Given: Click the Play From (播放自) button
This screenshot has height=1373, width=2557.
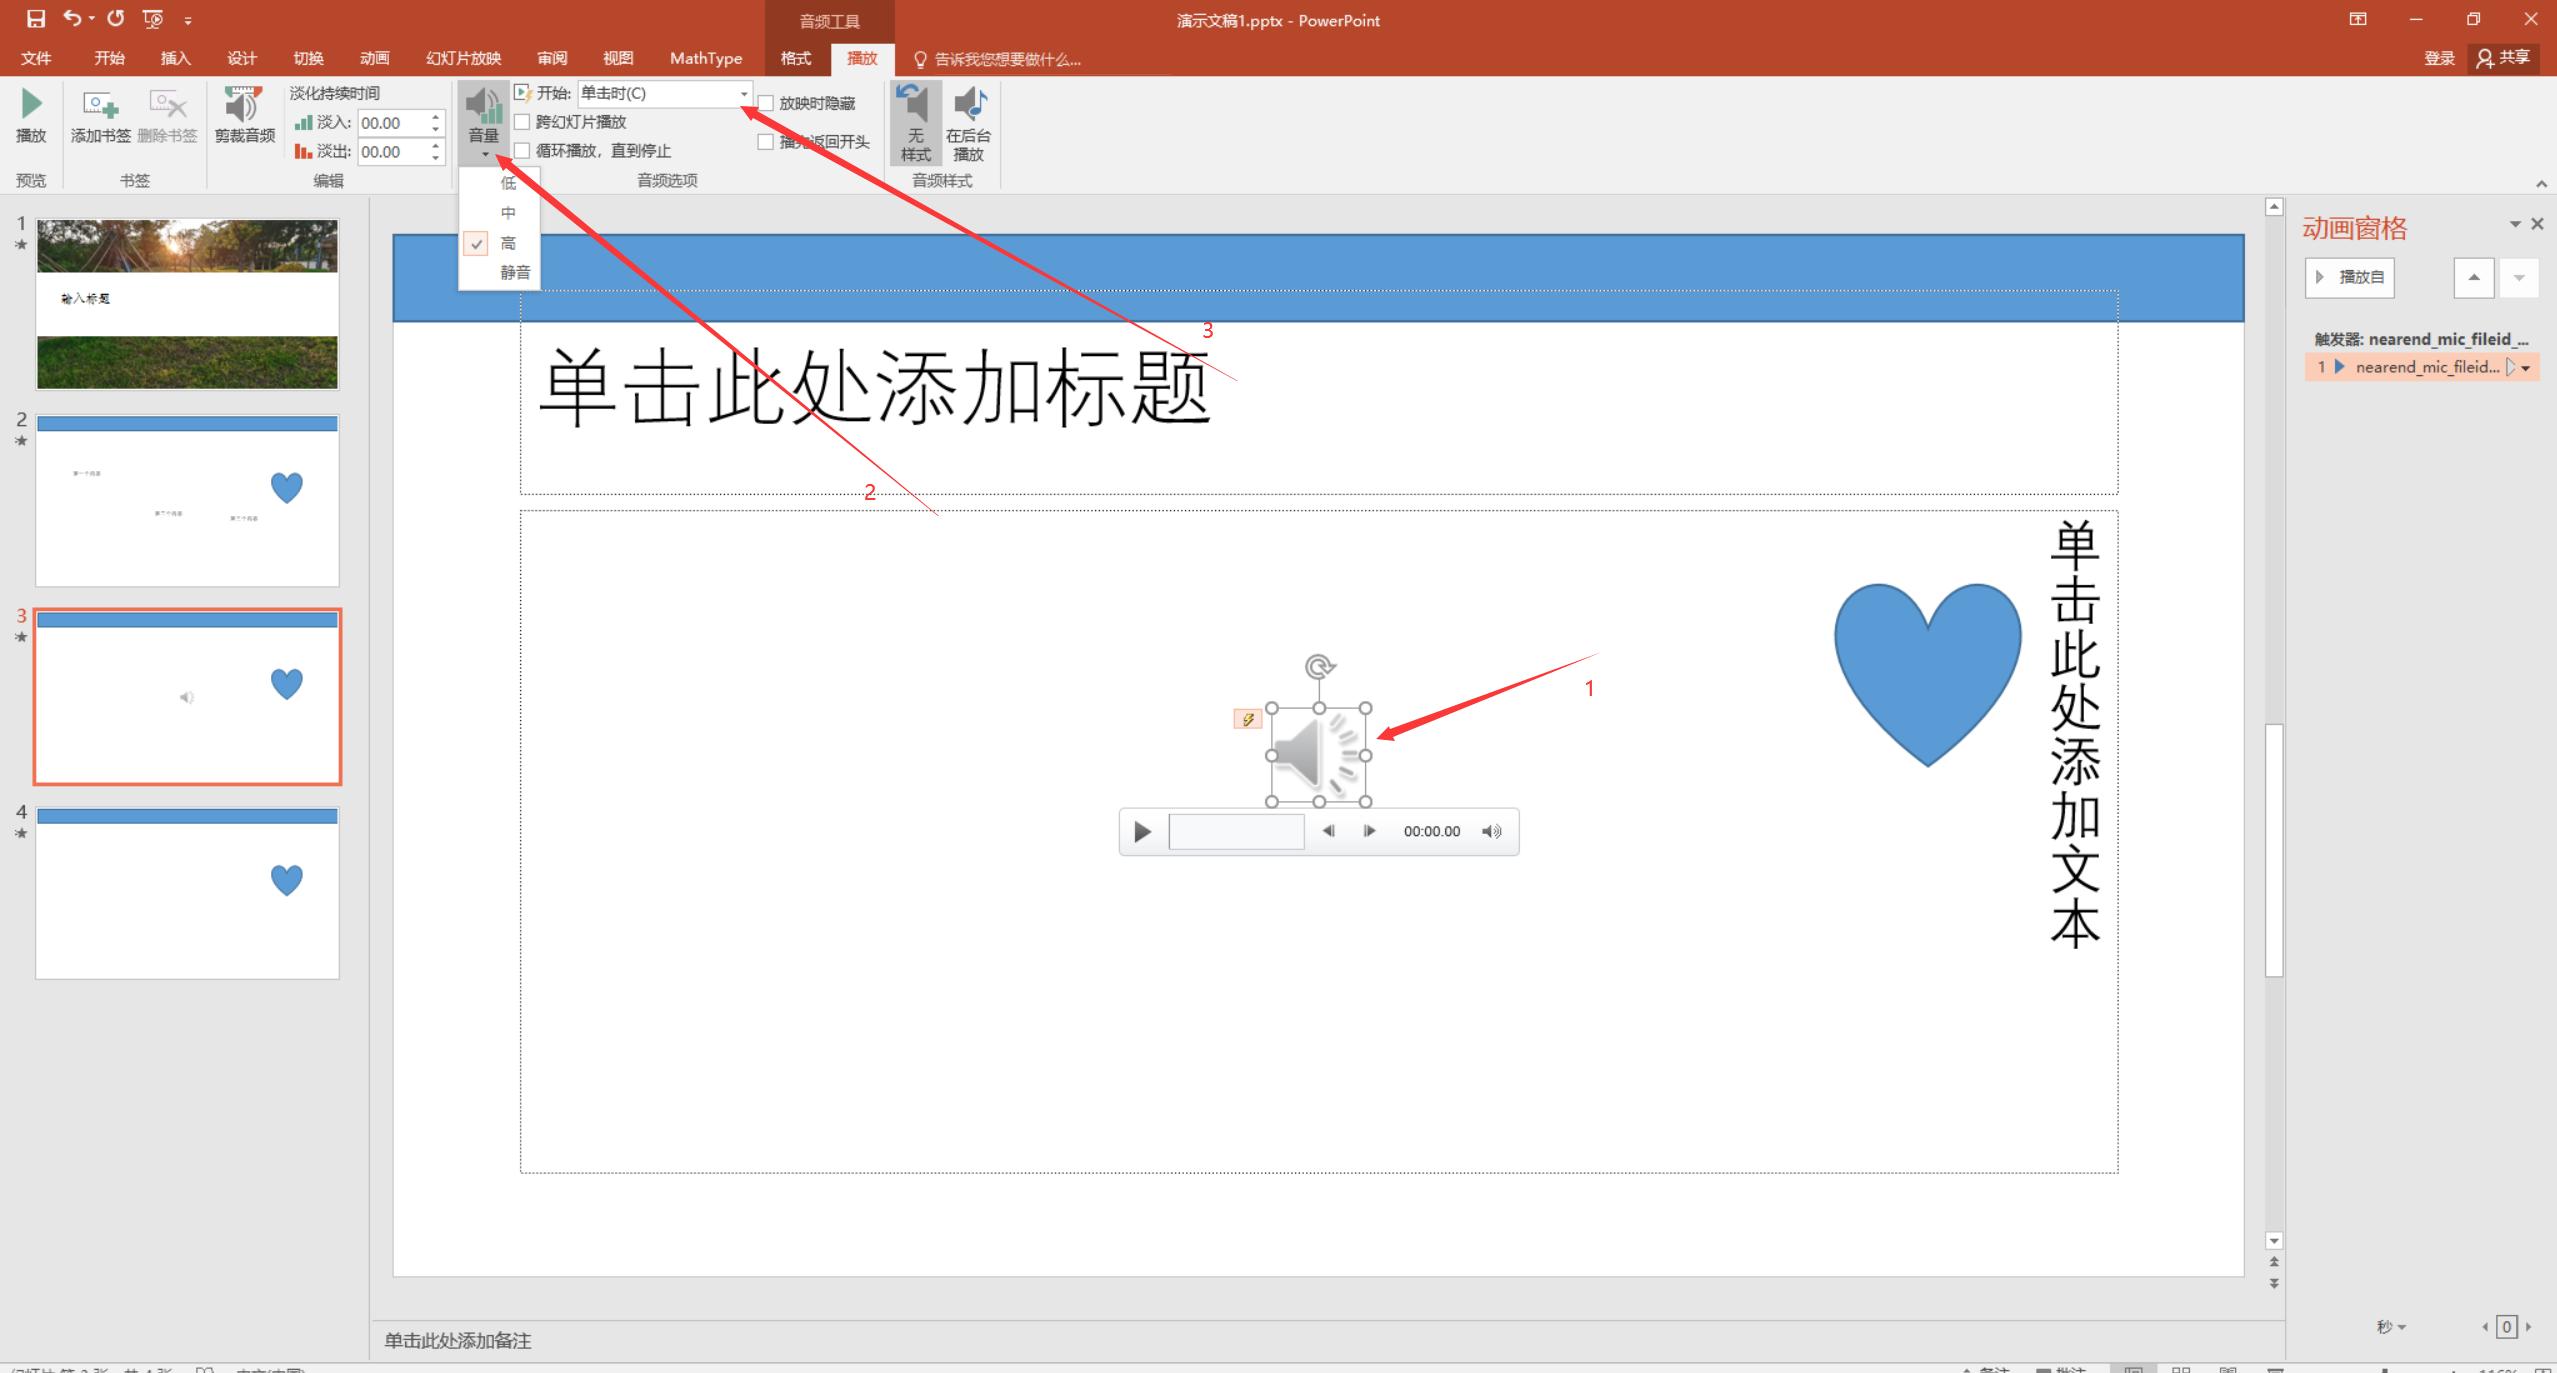Looking at the screenshot, I should [x=2350, y=277].
